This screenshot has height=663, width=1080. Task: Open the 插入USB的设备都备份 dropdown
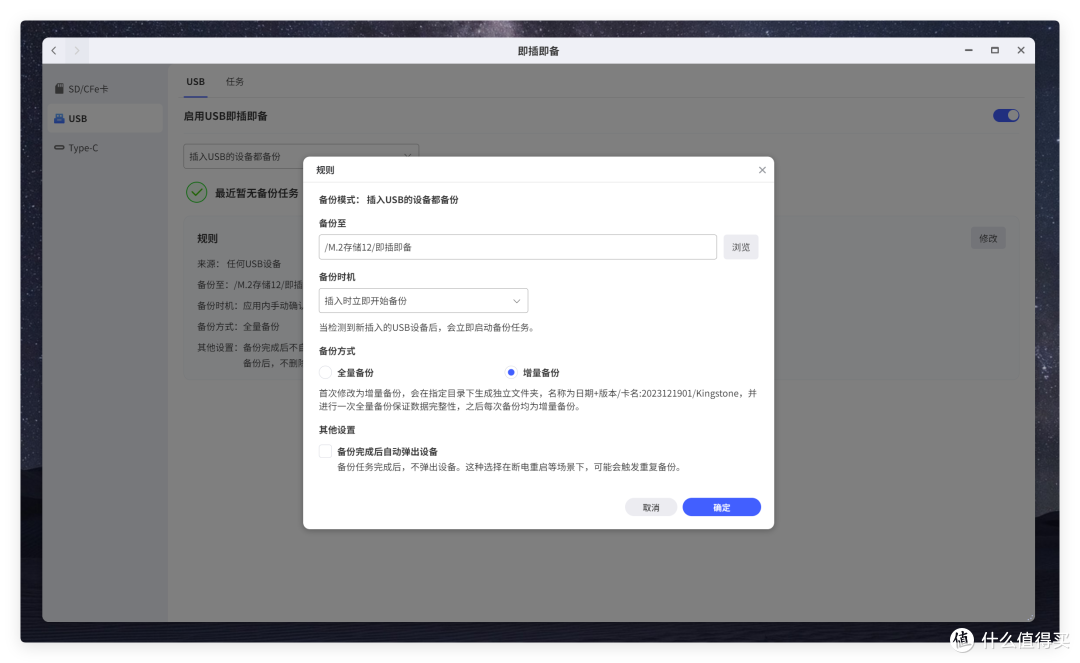pos(301,156)
